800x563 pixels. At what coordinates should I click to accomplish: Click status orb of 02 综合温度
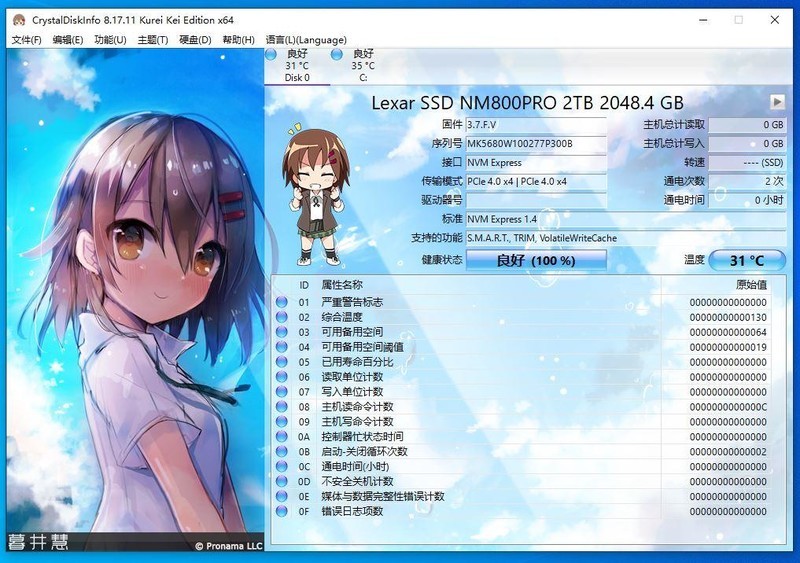(x=282, y=317)
